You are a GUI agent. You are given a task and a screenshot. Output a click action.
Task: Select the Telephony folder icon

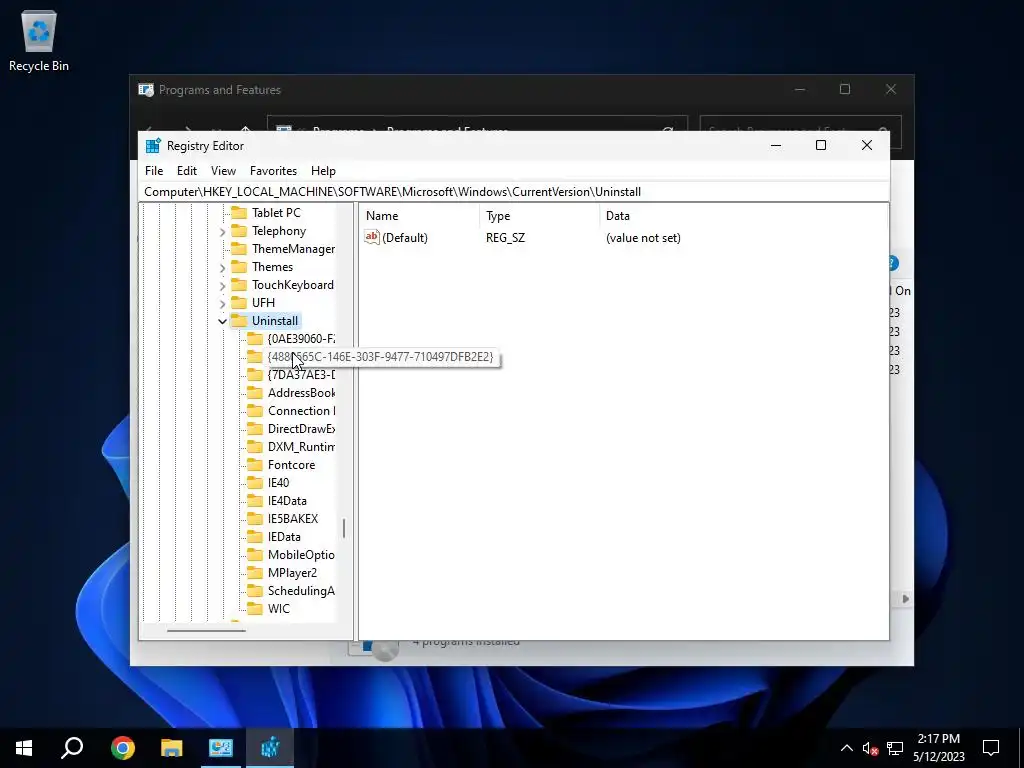[x=240, y=231]
